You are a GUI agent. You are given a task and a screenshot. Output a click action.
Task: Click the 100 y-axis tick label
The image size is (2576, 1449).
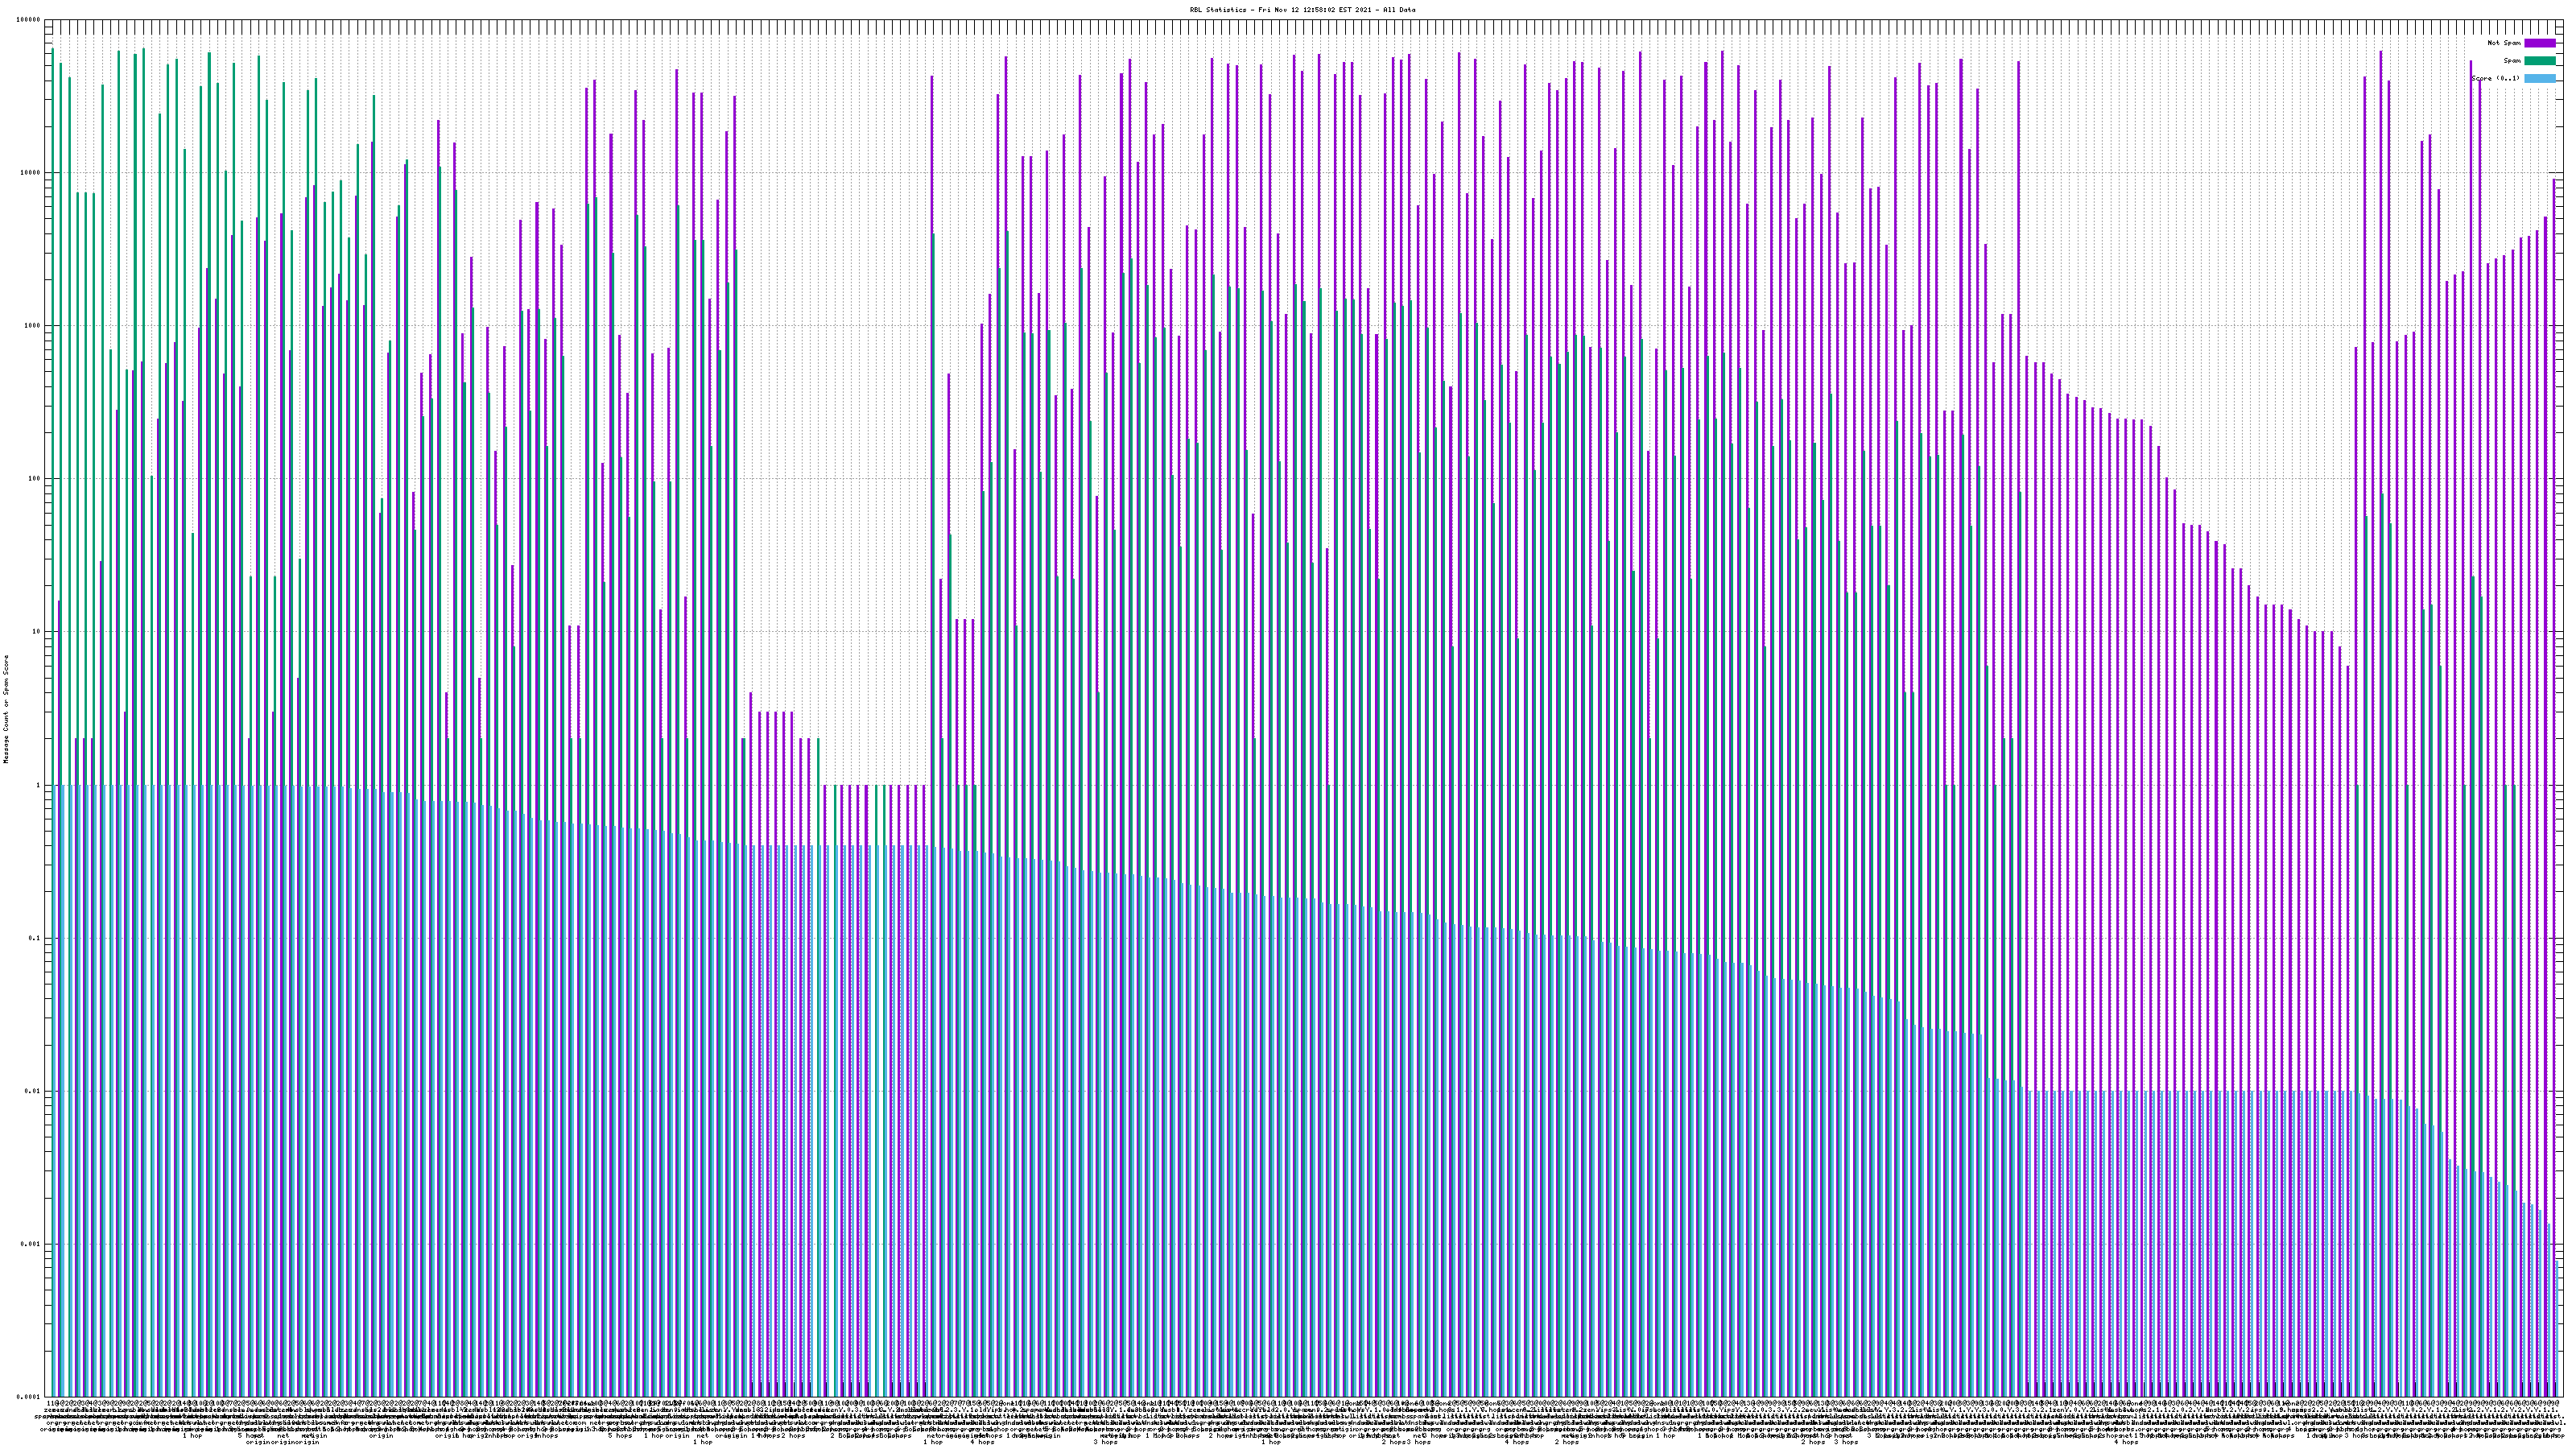pos(34,479)
